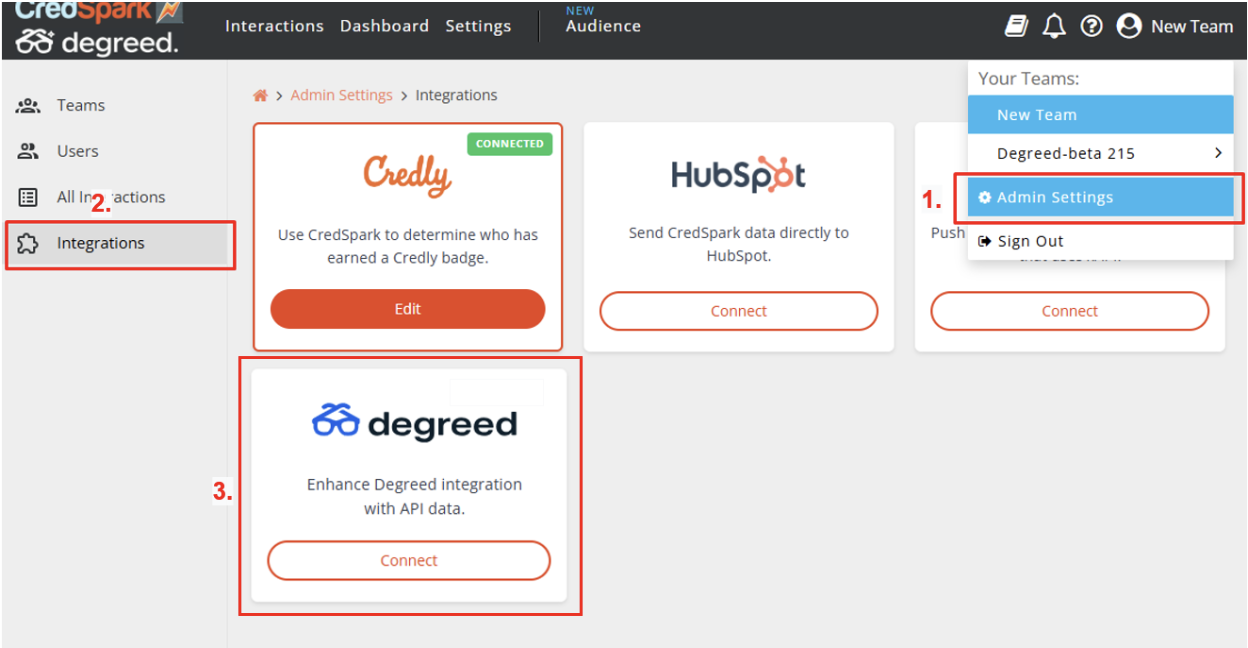Click the Admin Settings breadcrumb link
Image resolution: width=1248 pixels, height=648 pixels.
coord(341,95)
